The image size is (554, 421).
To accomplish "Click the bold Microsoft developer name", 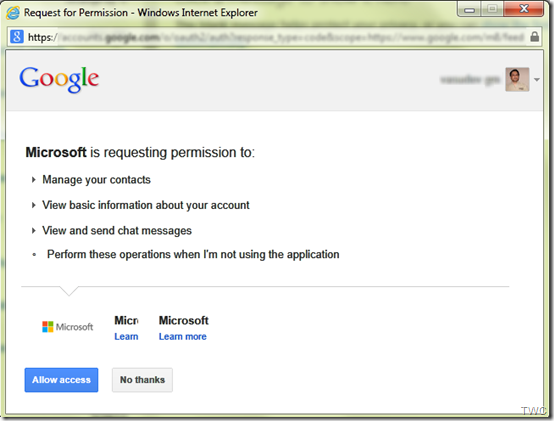I will click(x=184, y=320).
